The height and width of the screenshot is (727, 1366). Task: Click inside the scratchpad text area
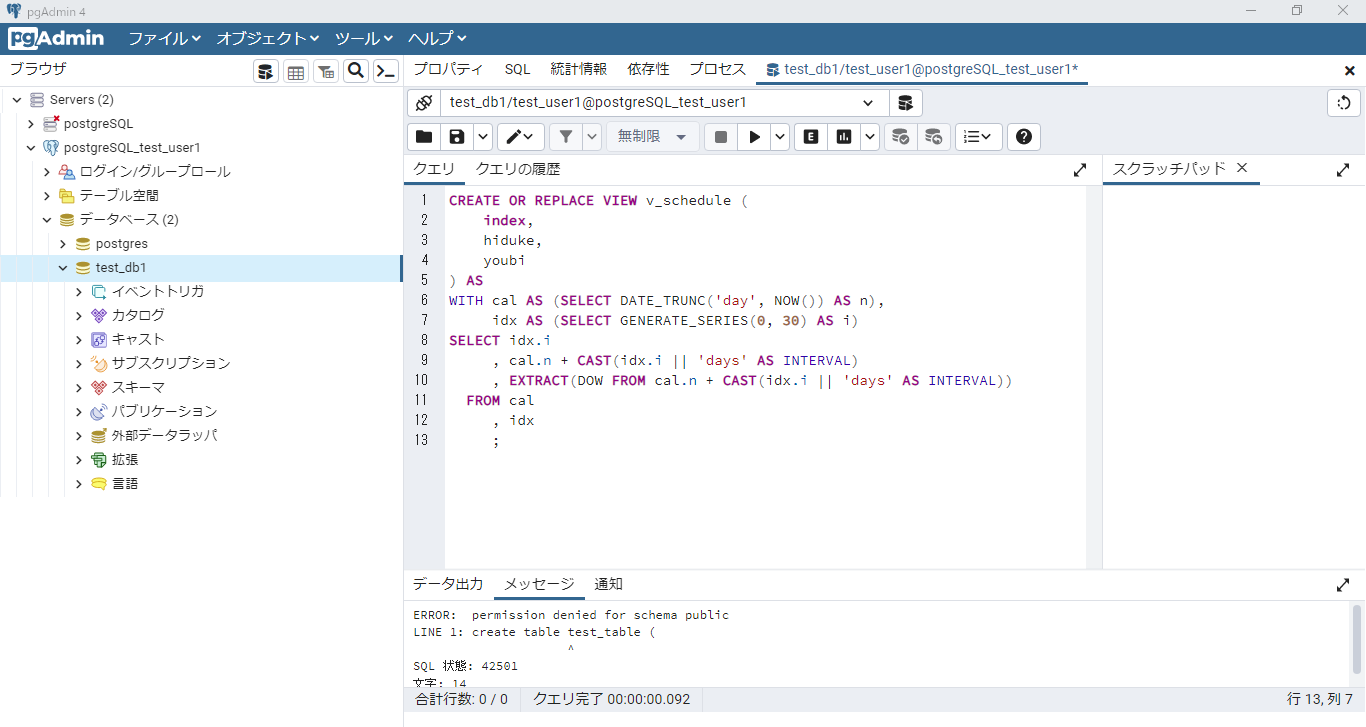coord(1234,377)
